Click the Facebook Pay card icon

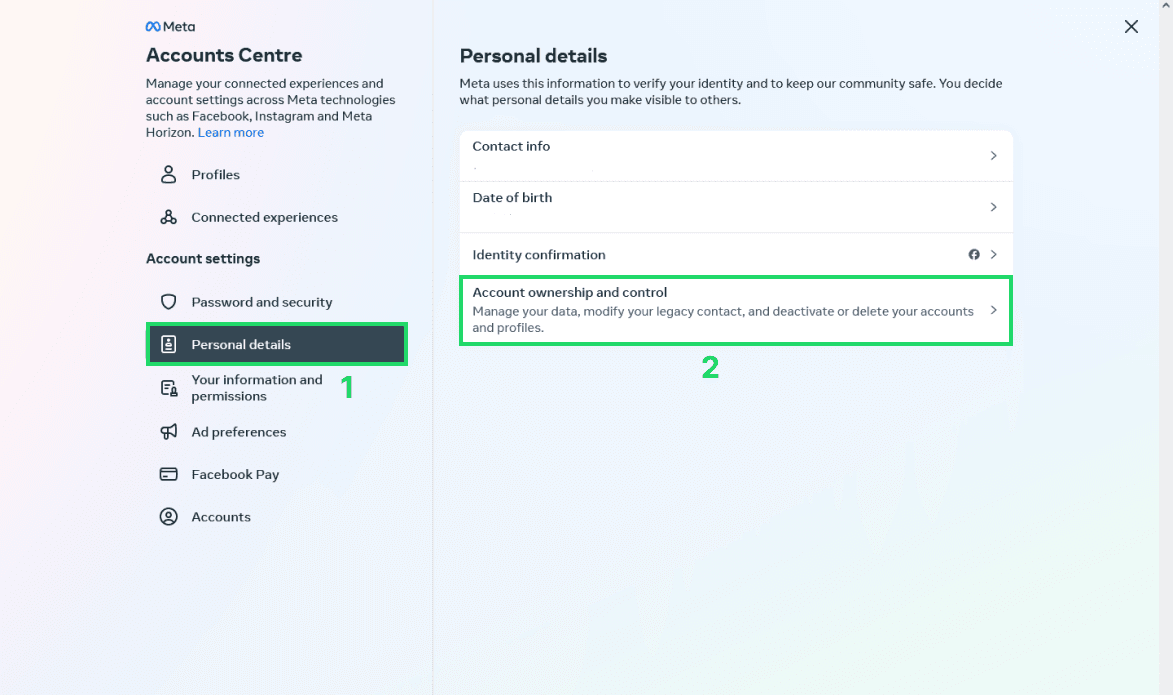tap(168, 474)
